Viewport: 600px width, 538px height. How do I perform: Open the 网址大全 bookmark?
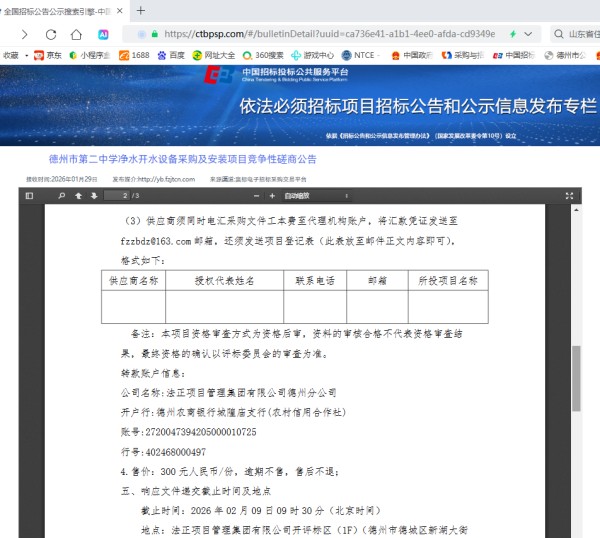pyautogui.click(x=214, y=55)
